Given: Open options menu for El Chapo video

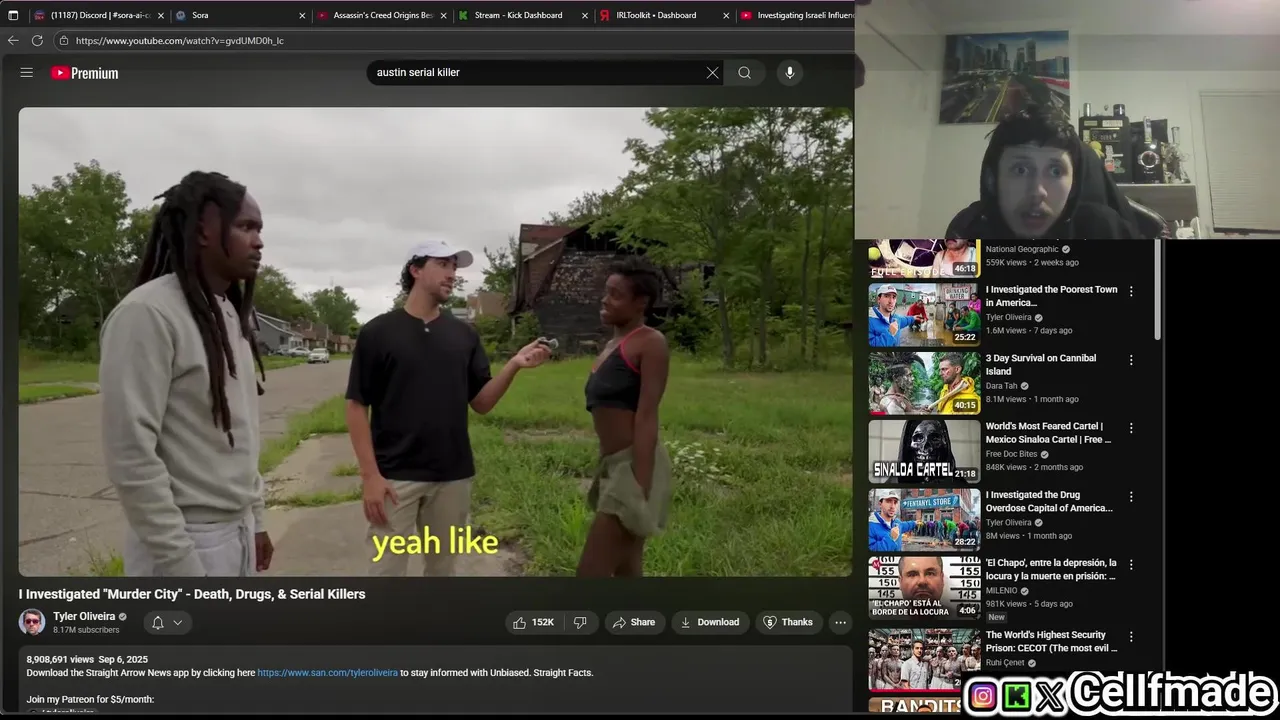Looking at the screenshot, I should [1131, 564].
